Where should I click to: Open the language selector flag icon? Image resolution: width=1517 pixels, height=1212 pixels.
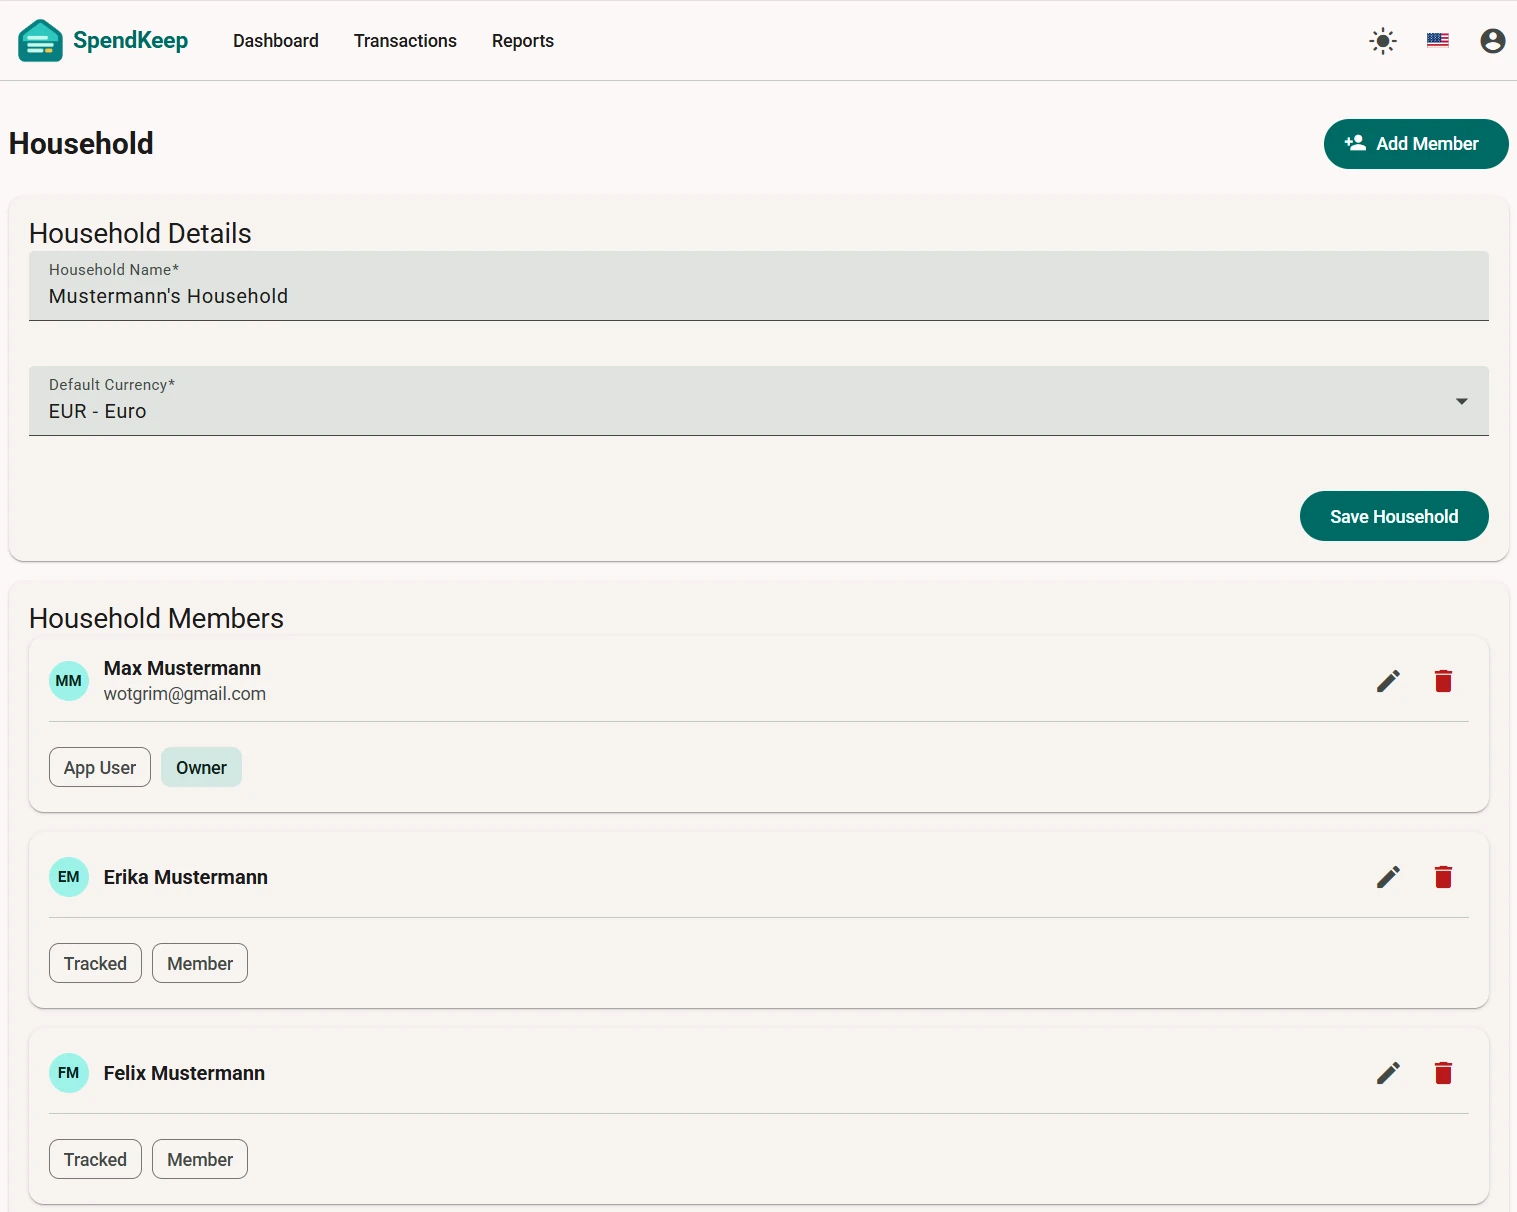coord(1438,41)
